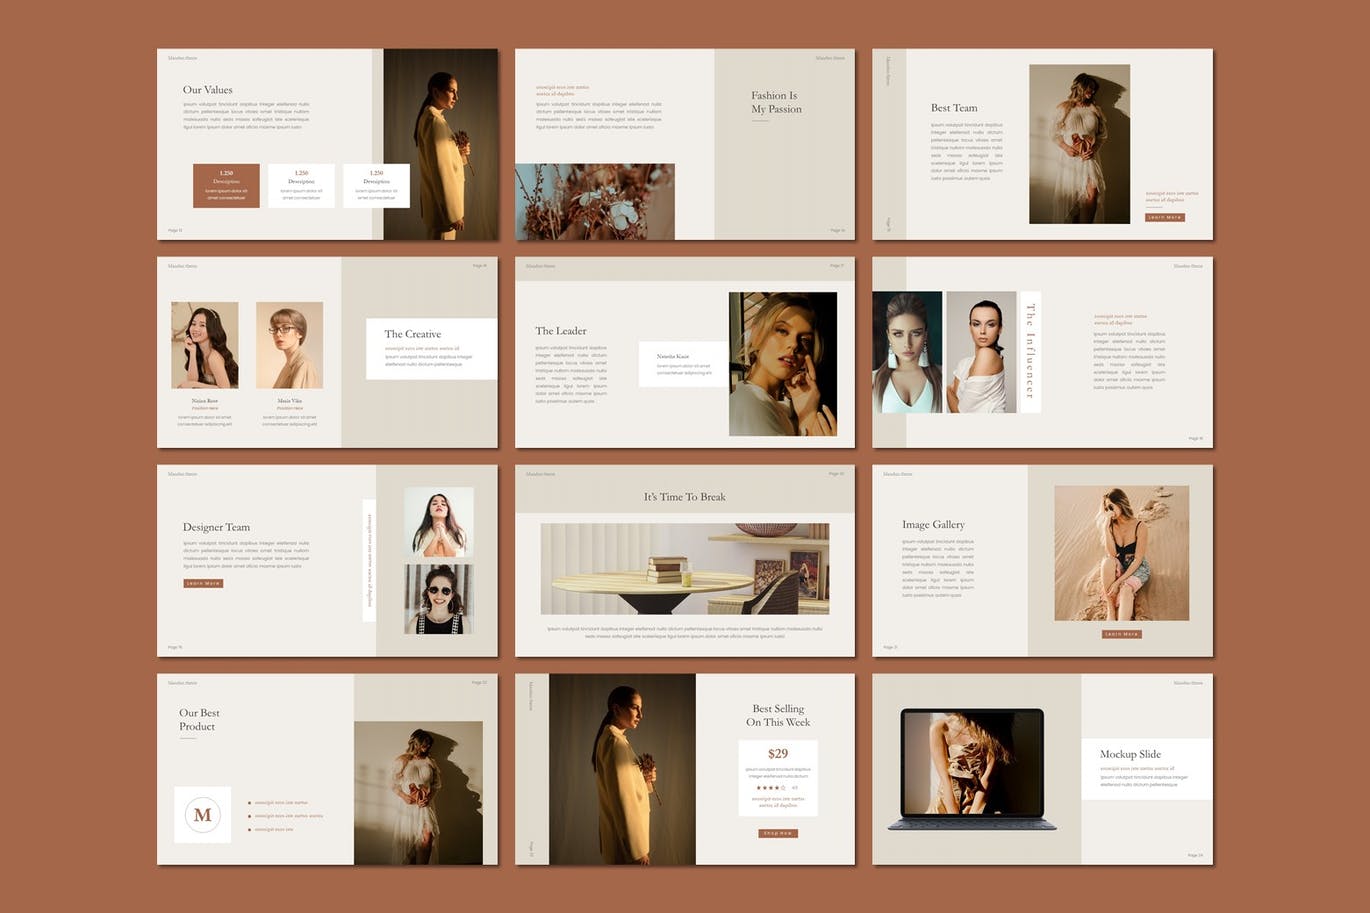Click Learn More on the Best Team slide
The image size is (1370, 913).
pos(1164,217)
